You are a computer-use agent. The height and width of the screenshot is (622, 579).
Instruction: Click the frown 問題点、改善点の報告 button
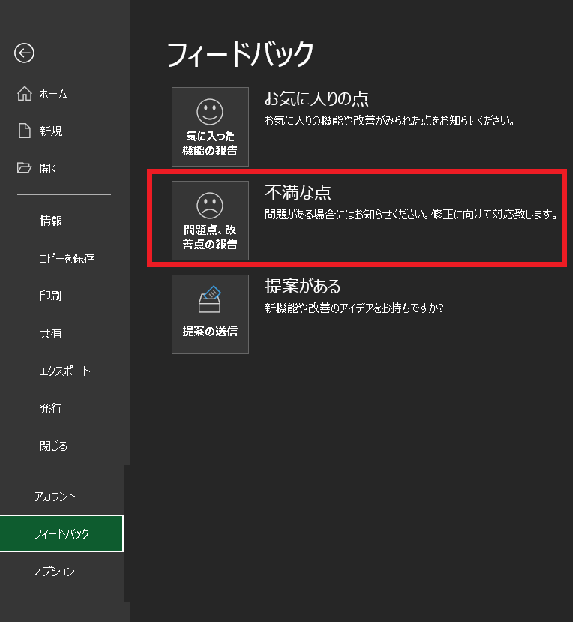[x=210, y=221]
